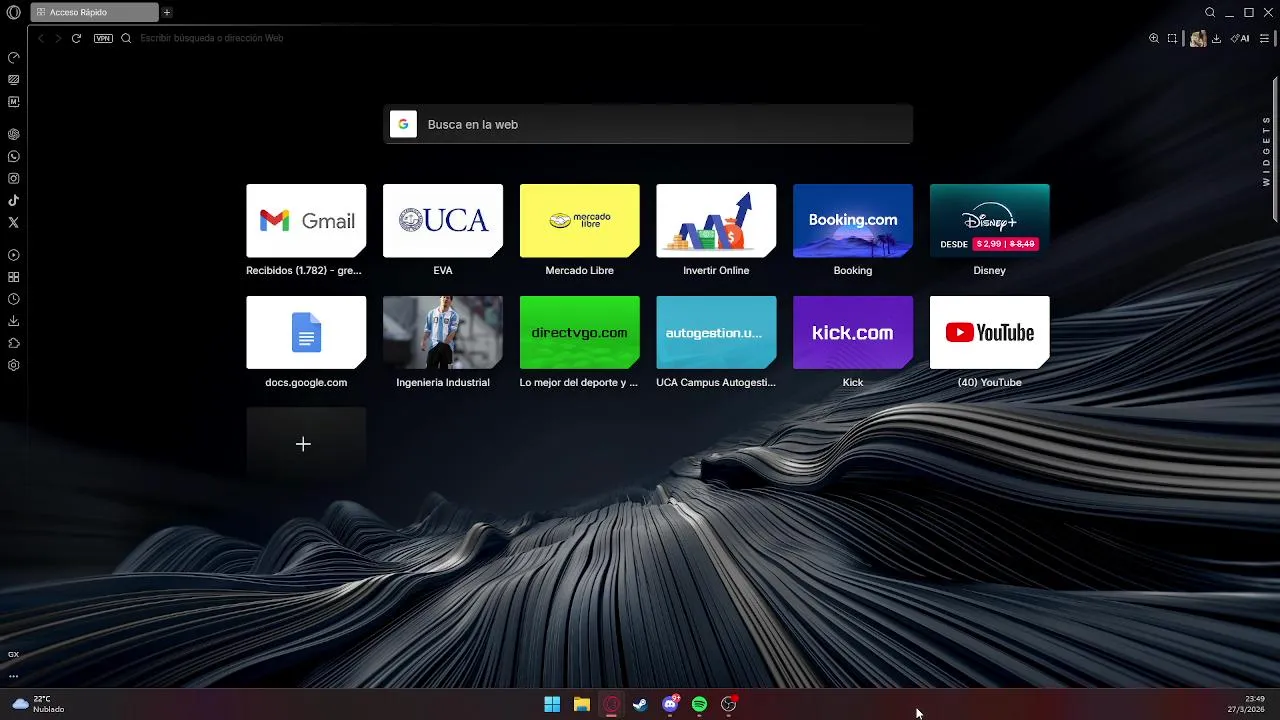Open the sidebar extensions cube icon

tap(14, 343)
